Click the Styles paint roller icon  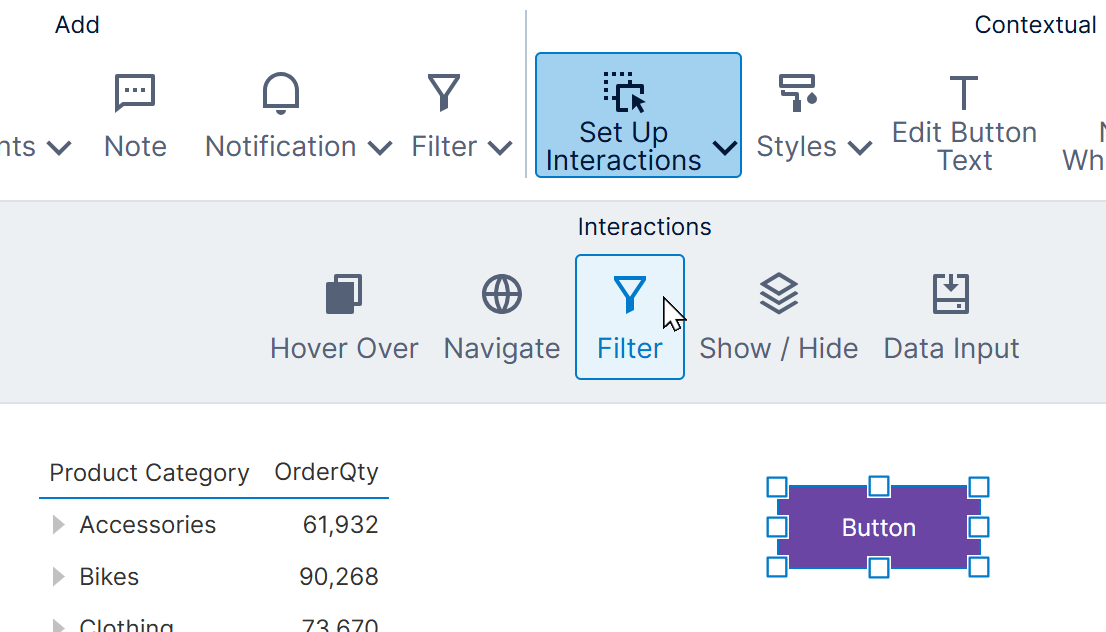797,92
